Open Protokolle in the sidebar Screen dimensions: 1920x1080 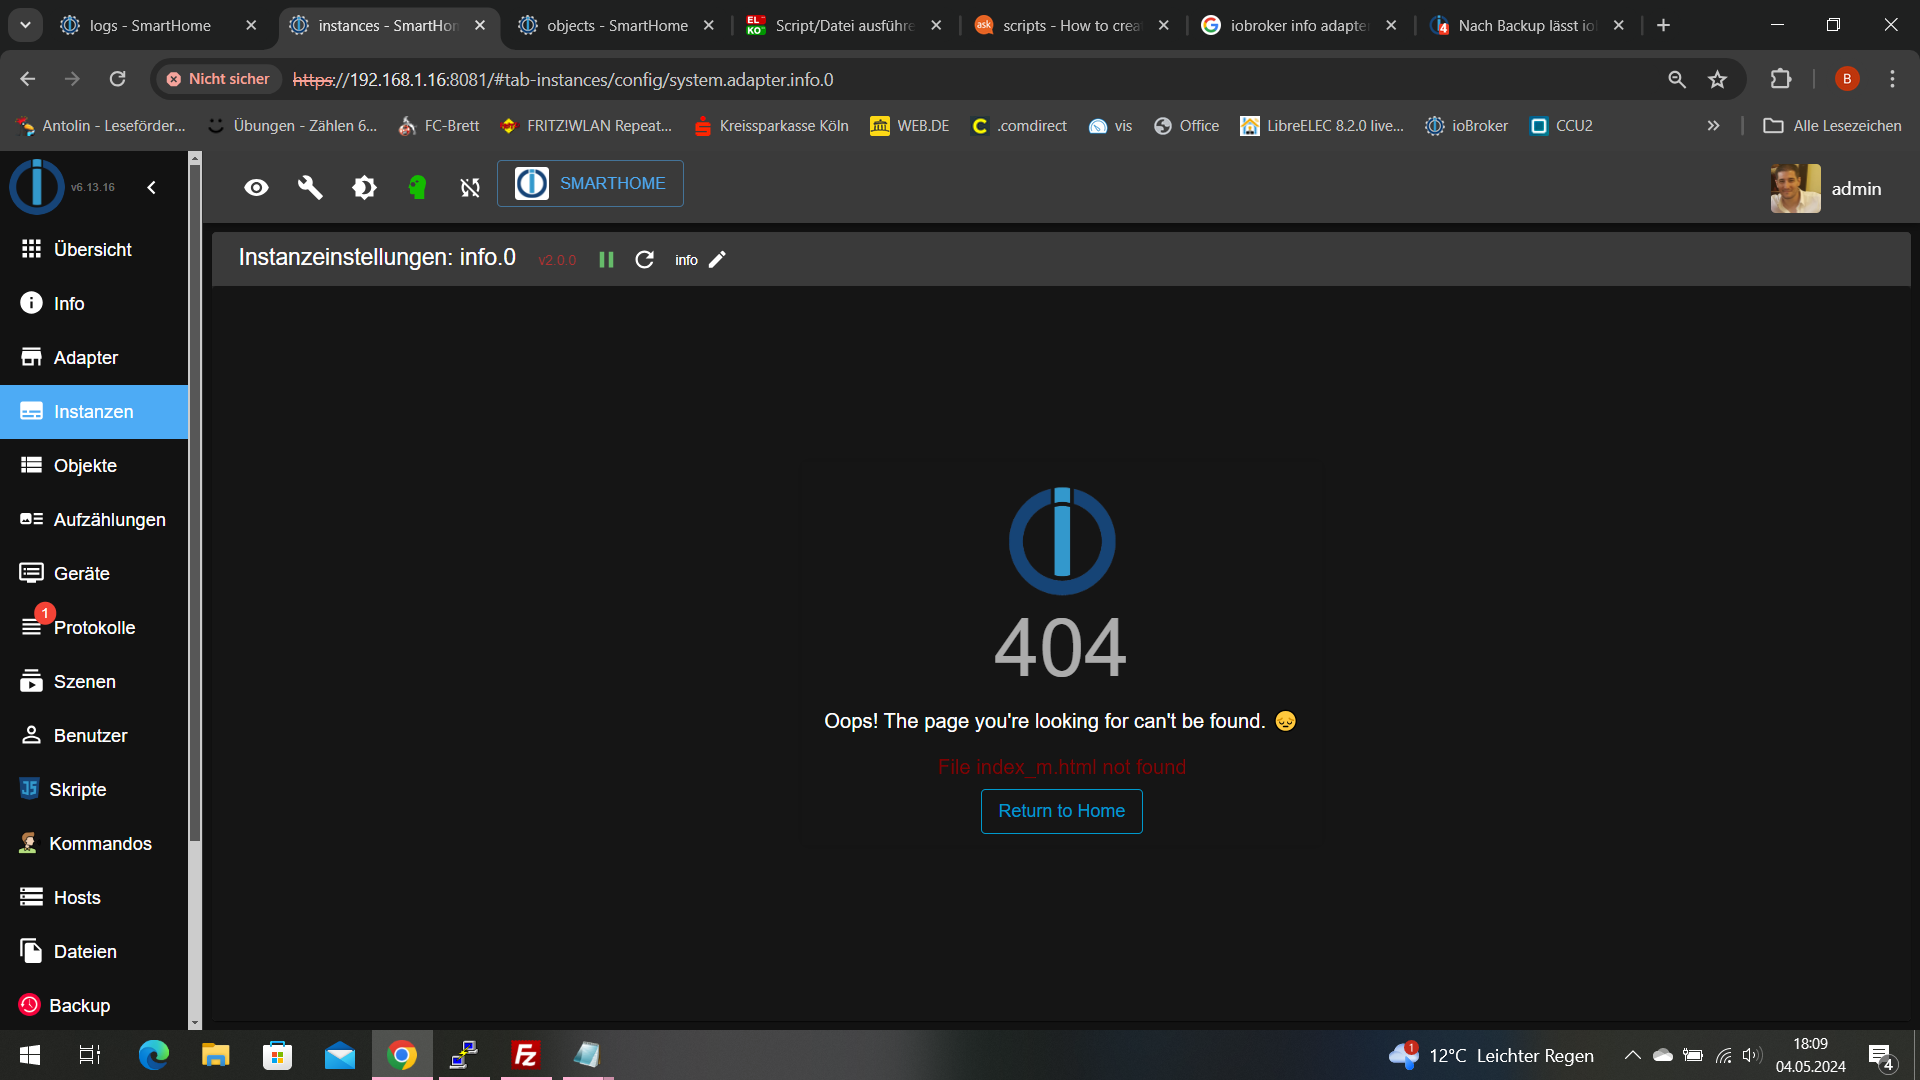(94, 628)
